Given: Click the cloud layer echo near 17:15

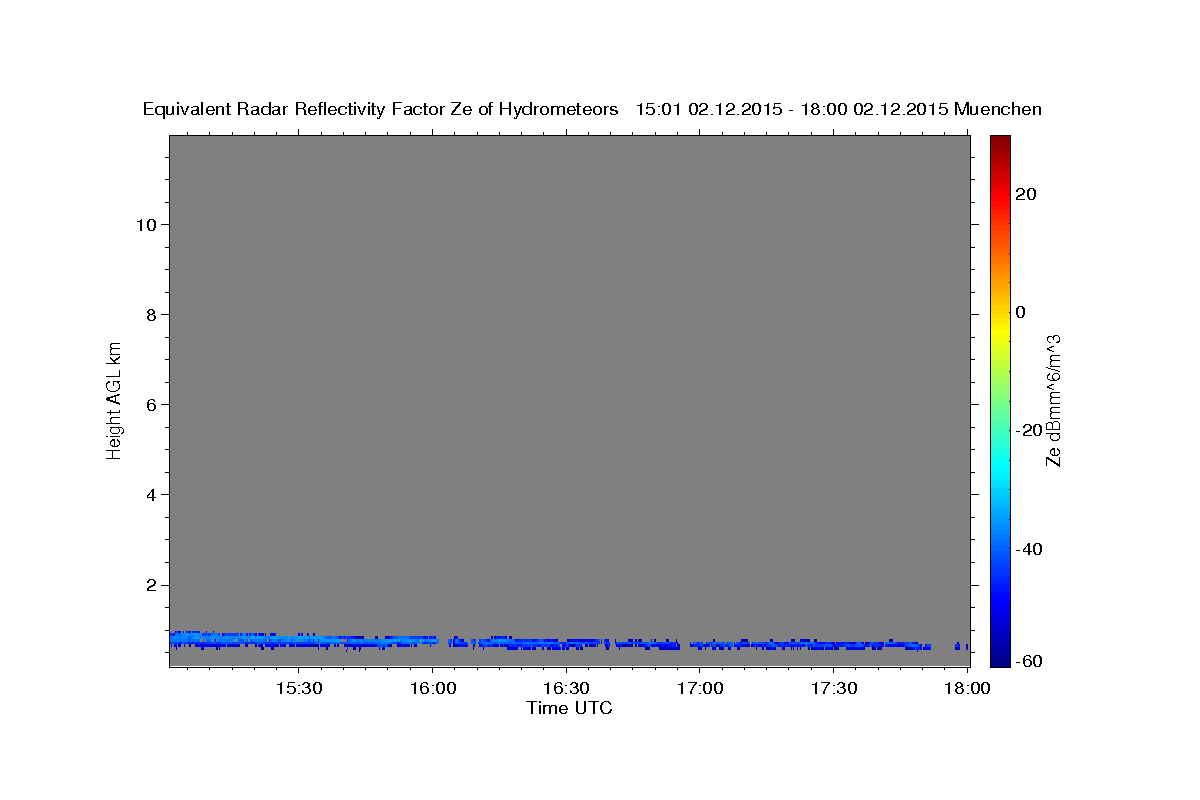Looking at the screenshot, I should click(767, 644).
